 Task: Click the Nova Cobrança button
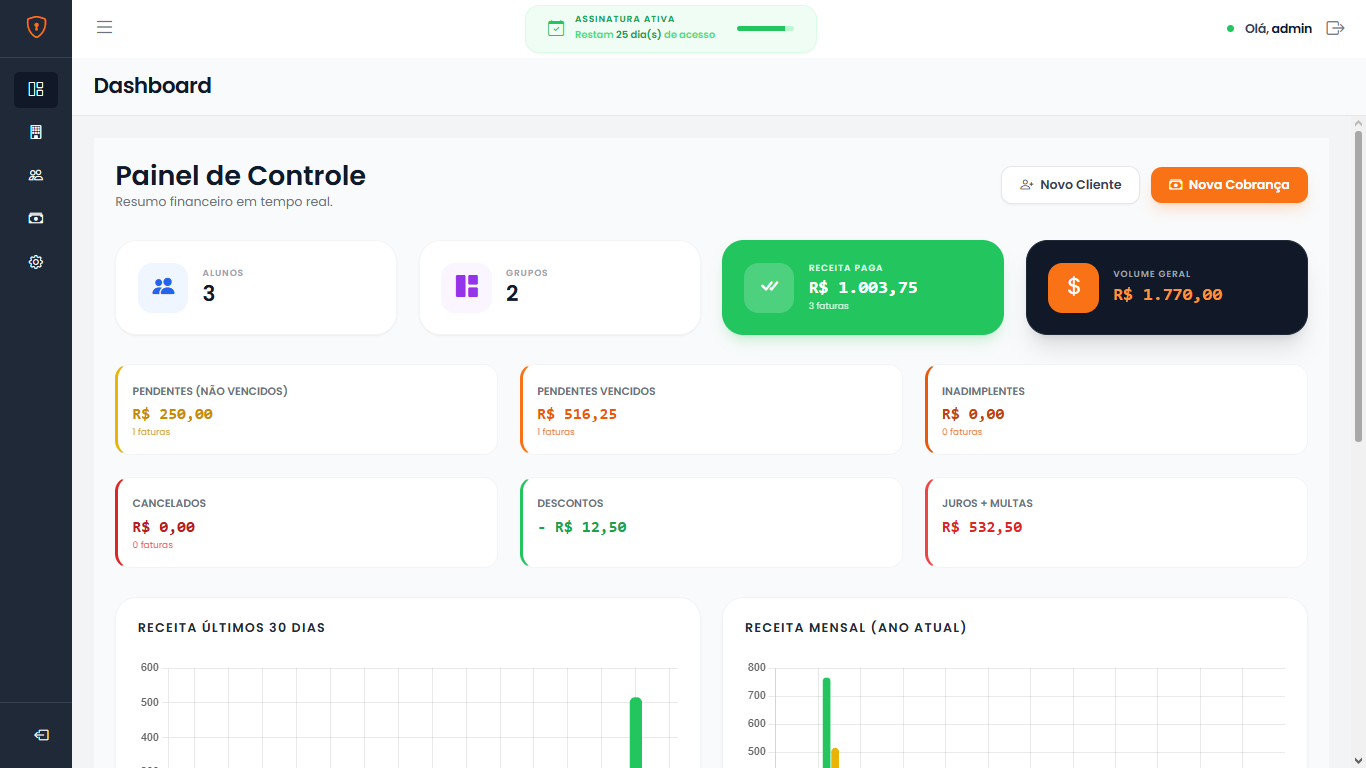pyautogui.click(x=1229, y=185)
